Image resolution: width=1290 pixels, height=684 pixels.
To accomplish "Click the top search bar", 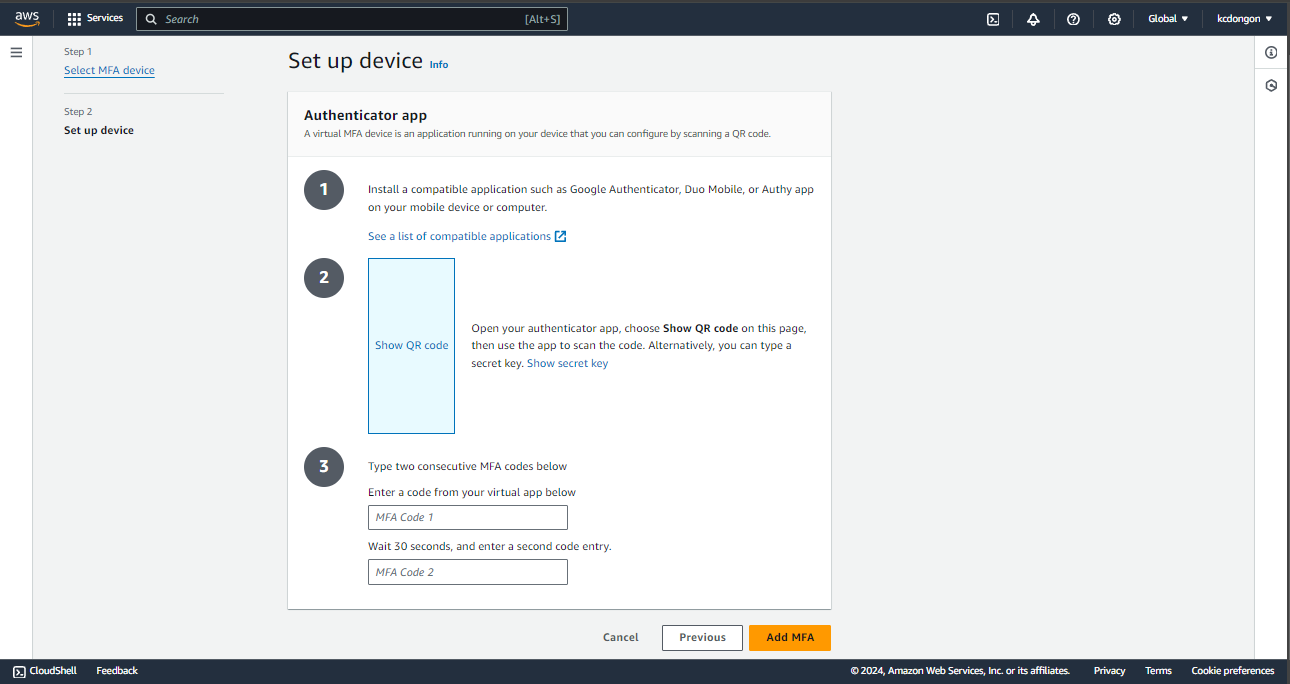I will pos(351,19).
